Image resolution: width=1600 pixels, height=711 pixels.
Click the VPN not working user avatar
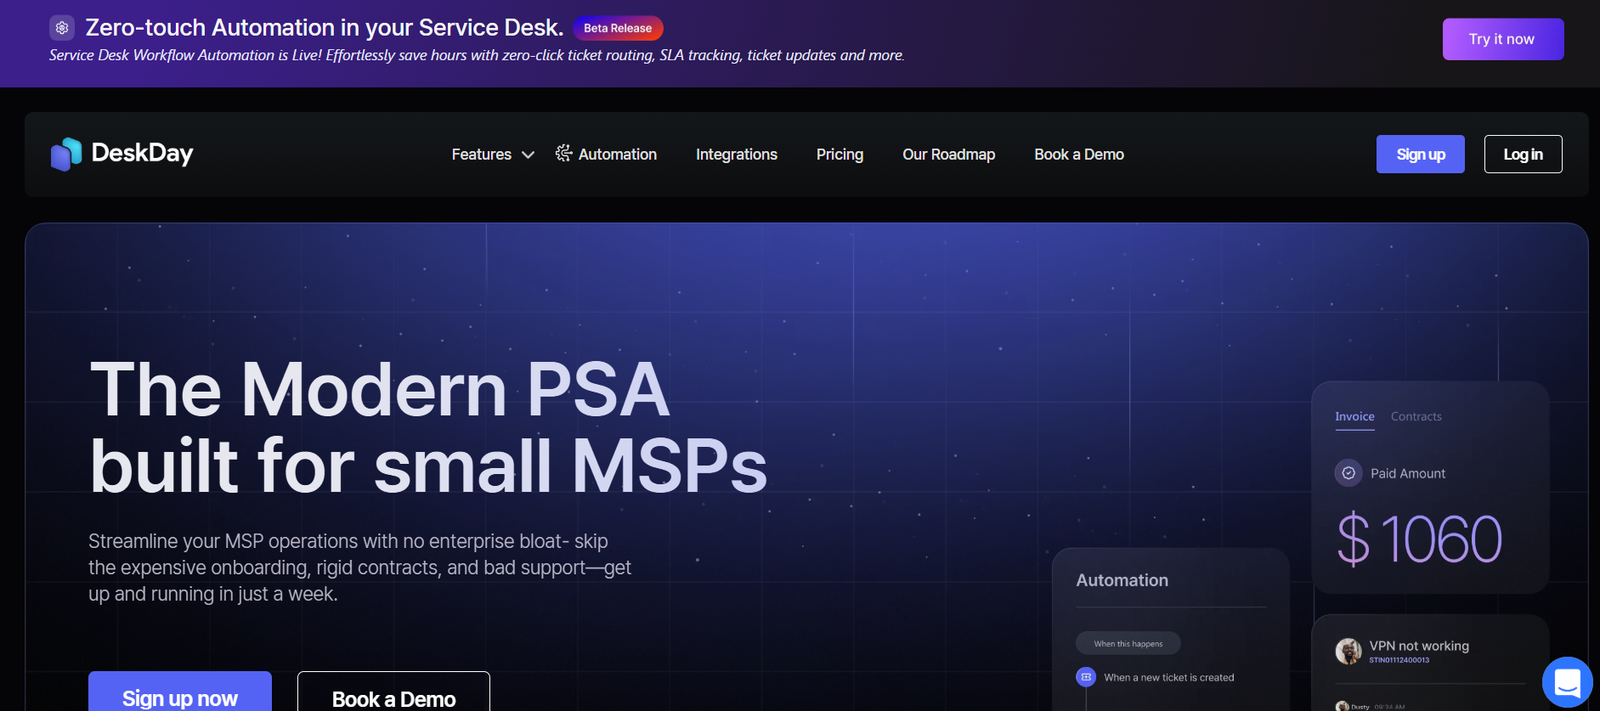[1348, 651]
